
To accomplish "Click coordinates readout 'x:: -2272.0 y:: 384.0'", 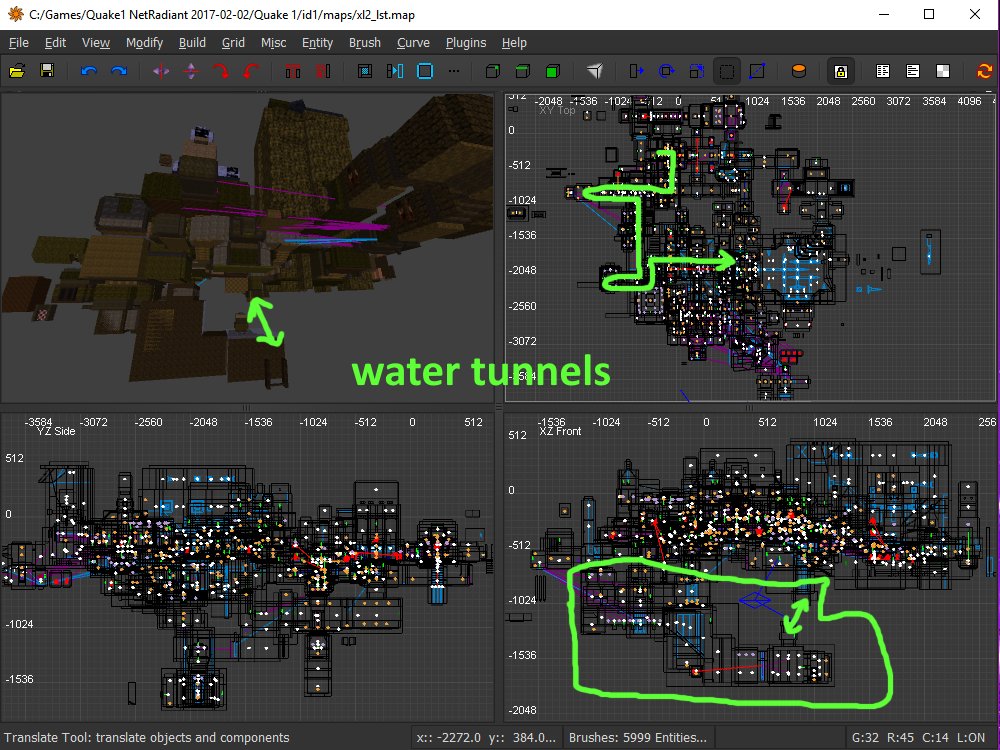I will (x=487, y=737).
